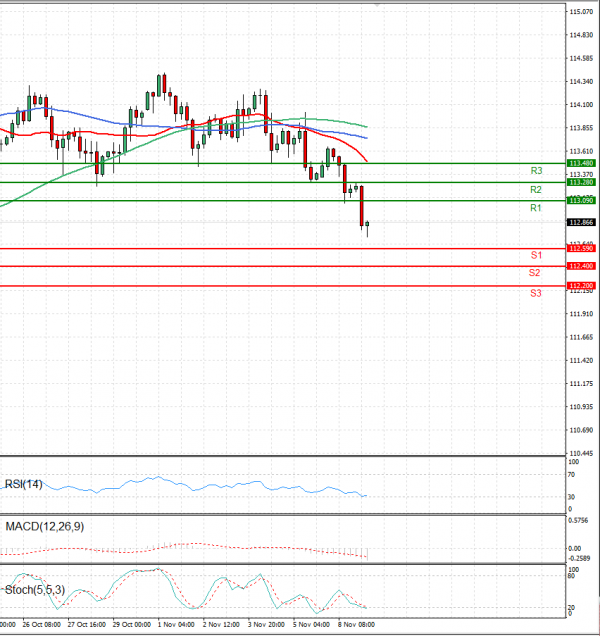
Task: Click the S1 support label
Action: [536, 255]
